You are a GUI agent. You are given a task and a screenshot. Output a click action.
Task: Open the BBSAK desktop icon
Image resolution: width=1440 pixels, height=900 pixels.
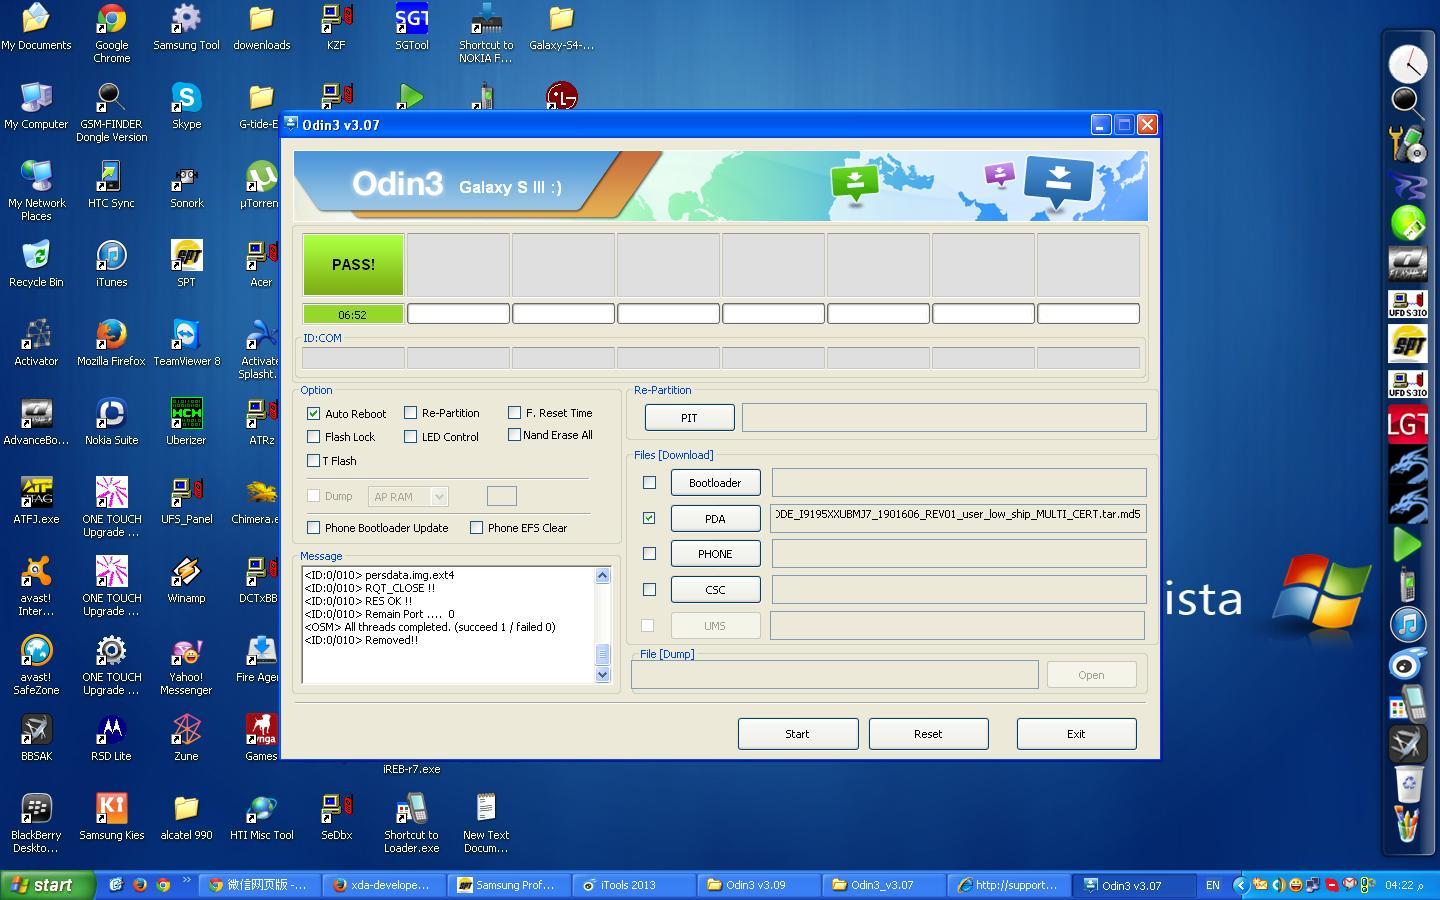tap(36, 738)
